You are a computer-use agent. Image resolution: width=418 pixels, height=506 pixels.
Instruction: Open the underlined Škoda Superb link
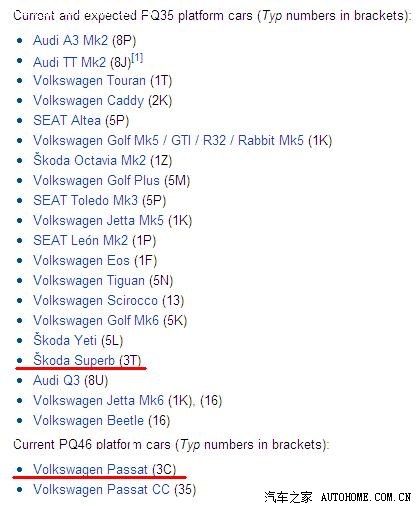pyautogui.click(x=74, y=361)
